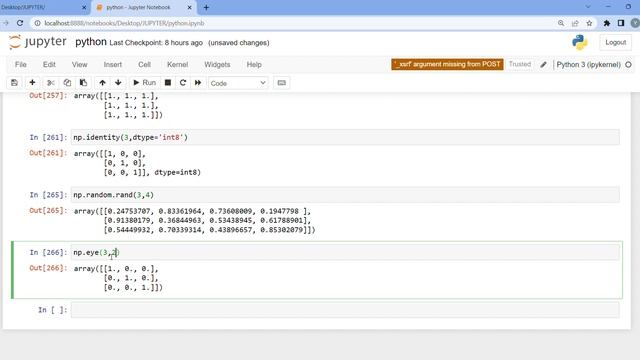Open the View menu

pyautogui.click(x=80, y=64)
